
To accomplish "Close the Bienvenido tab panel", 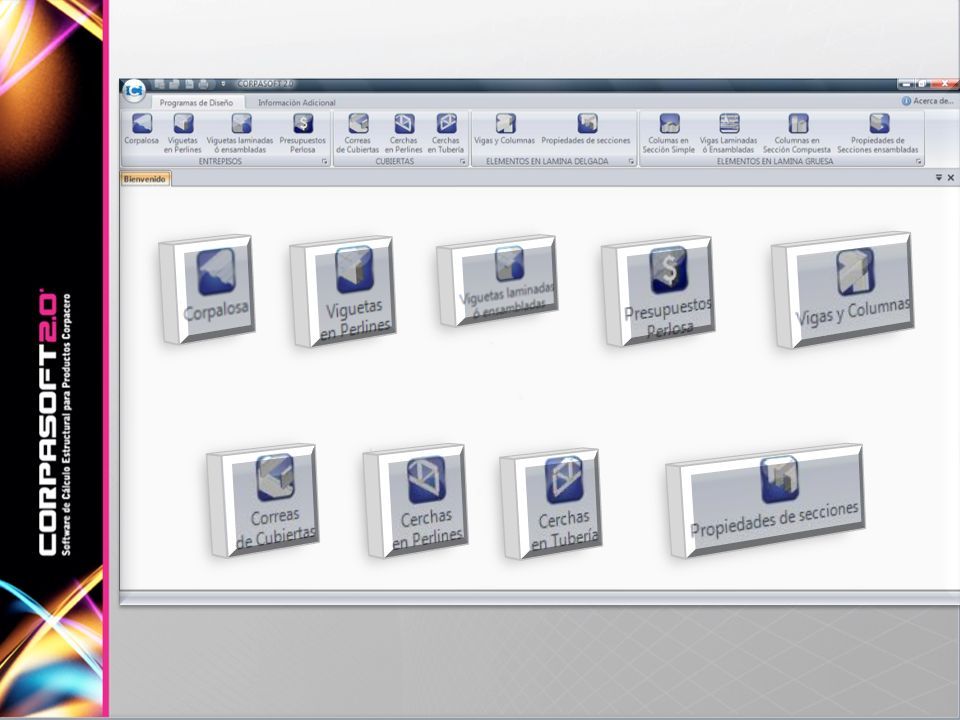I will coord(951,178).
